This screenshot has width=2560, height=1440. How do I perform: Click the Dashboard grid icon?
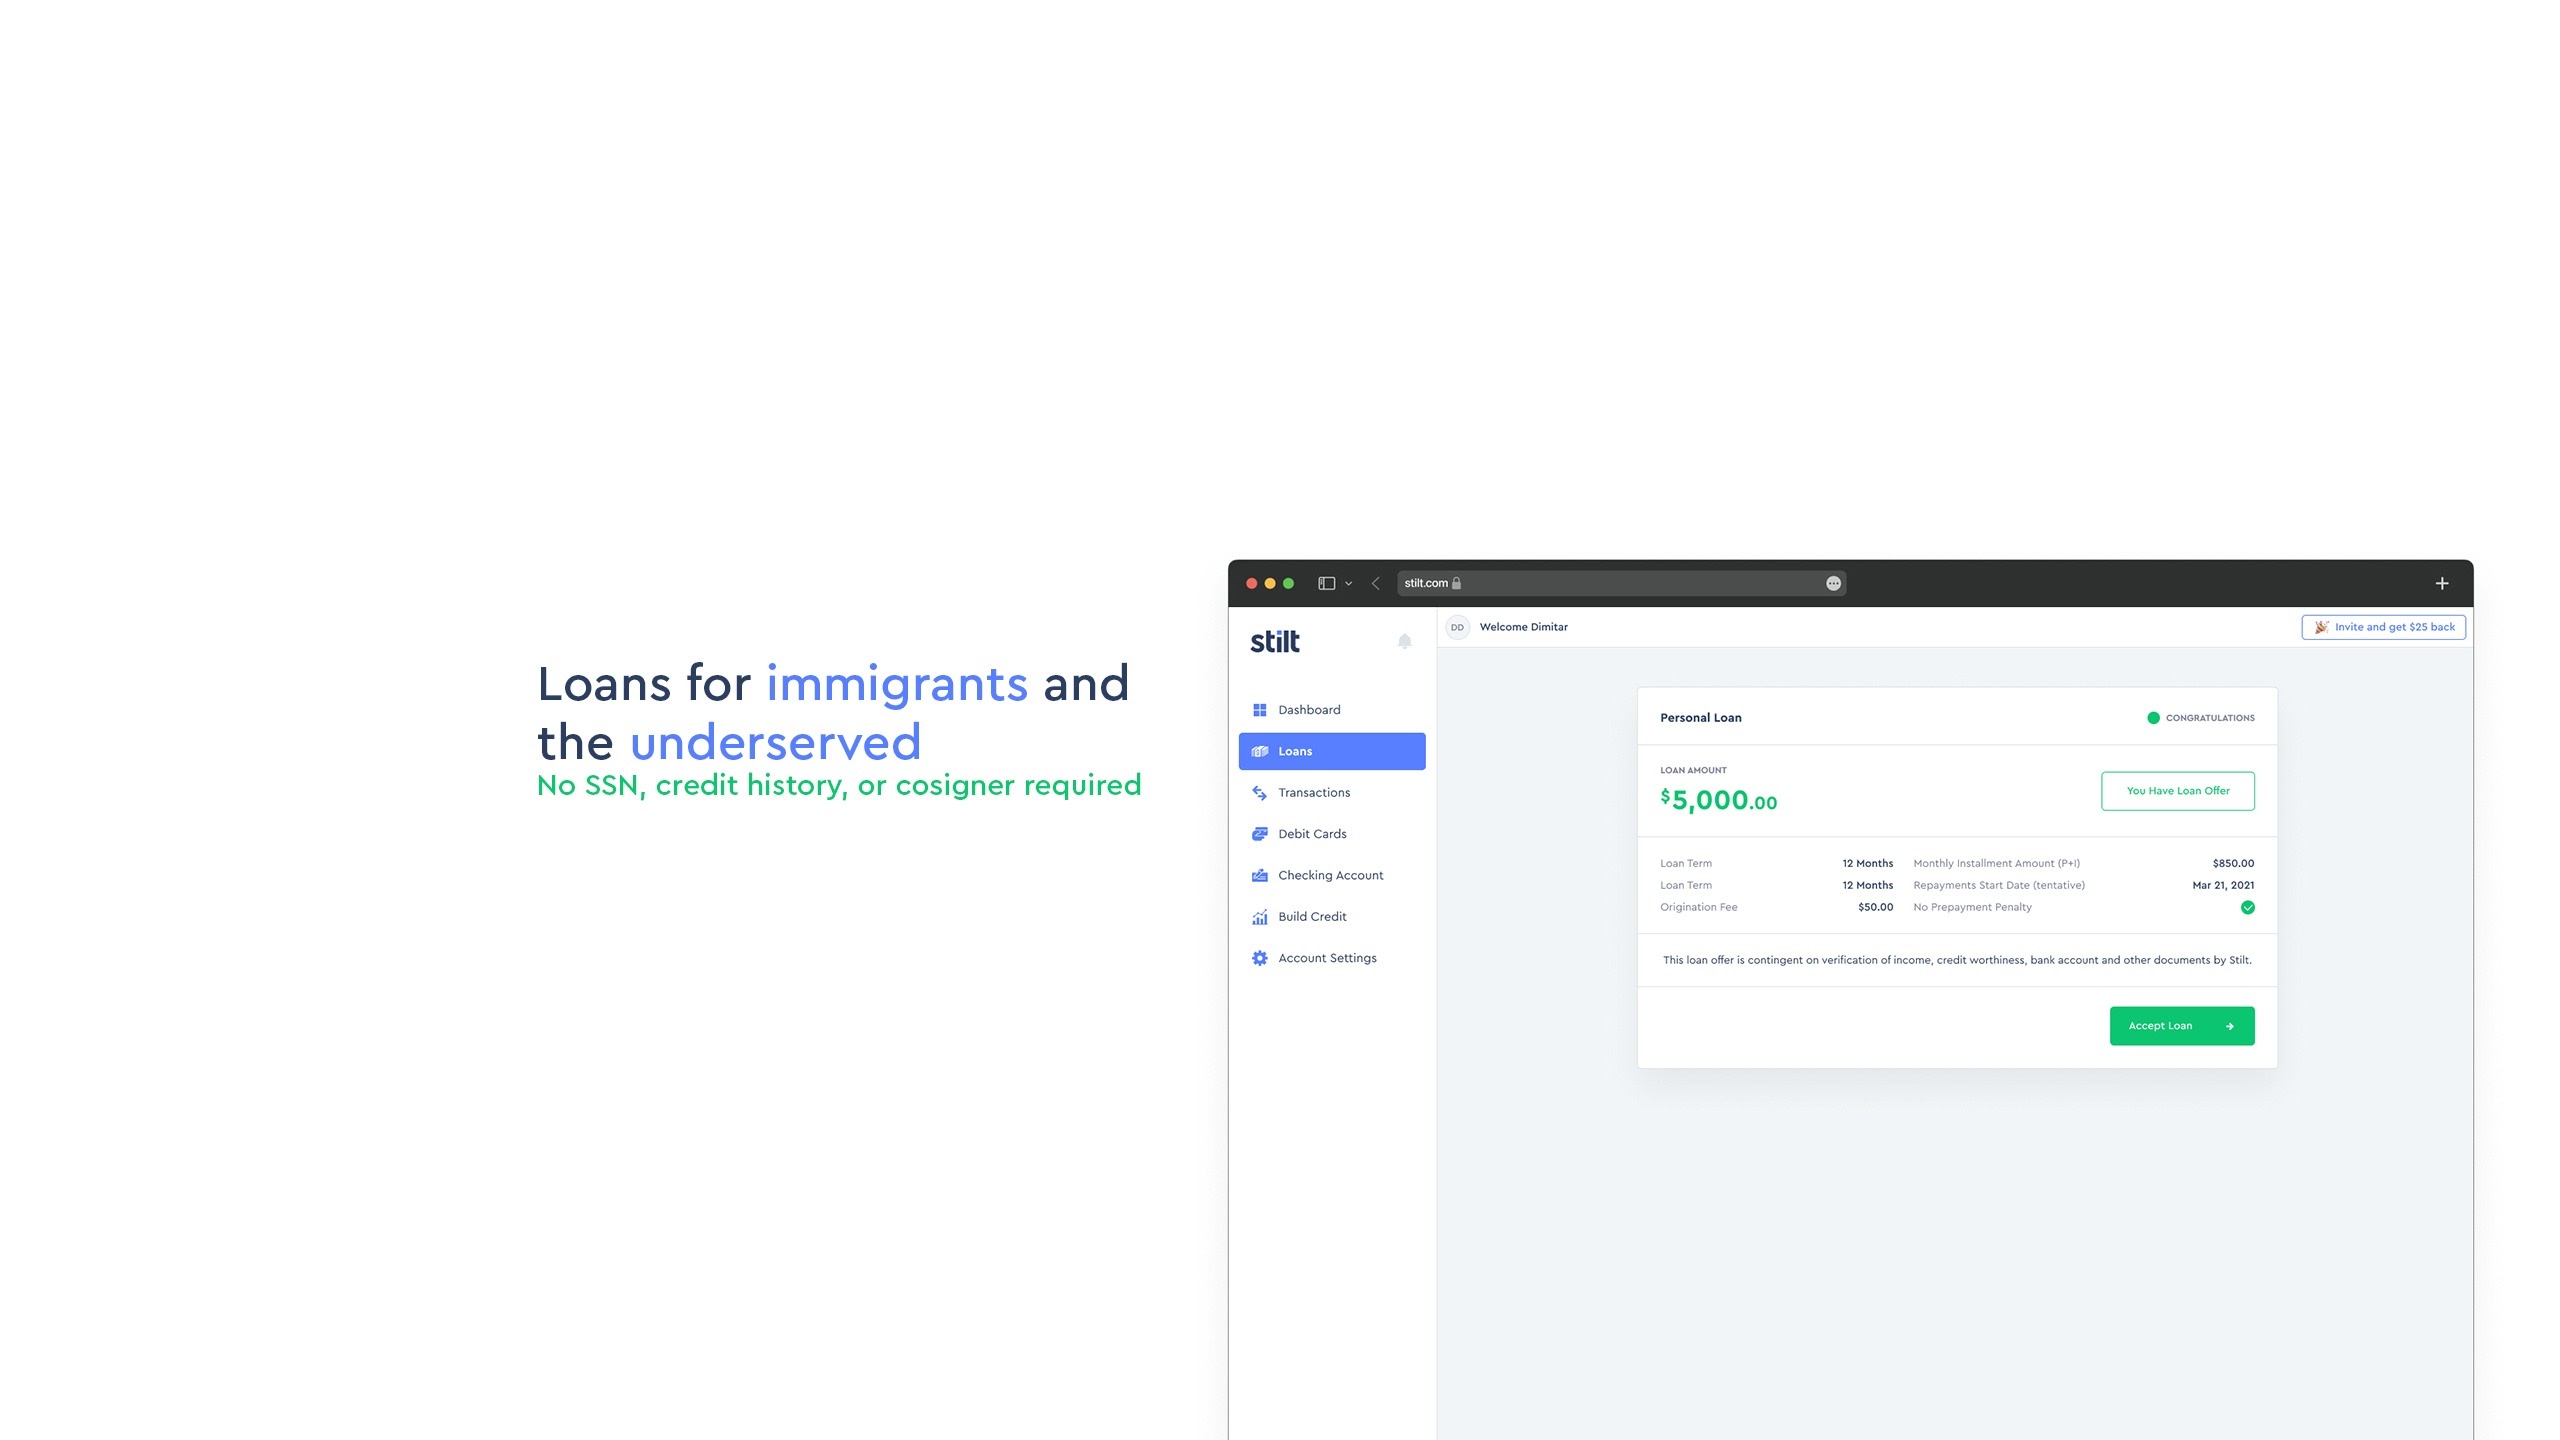pos(1259,710)
